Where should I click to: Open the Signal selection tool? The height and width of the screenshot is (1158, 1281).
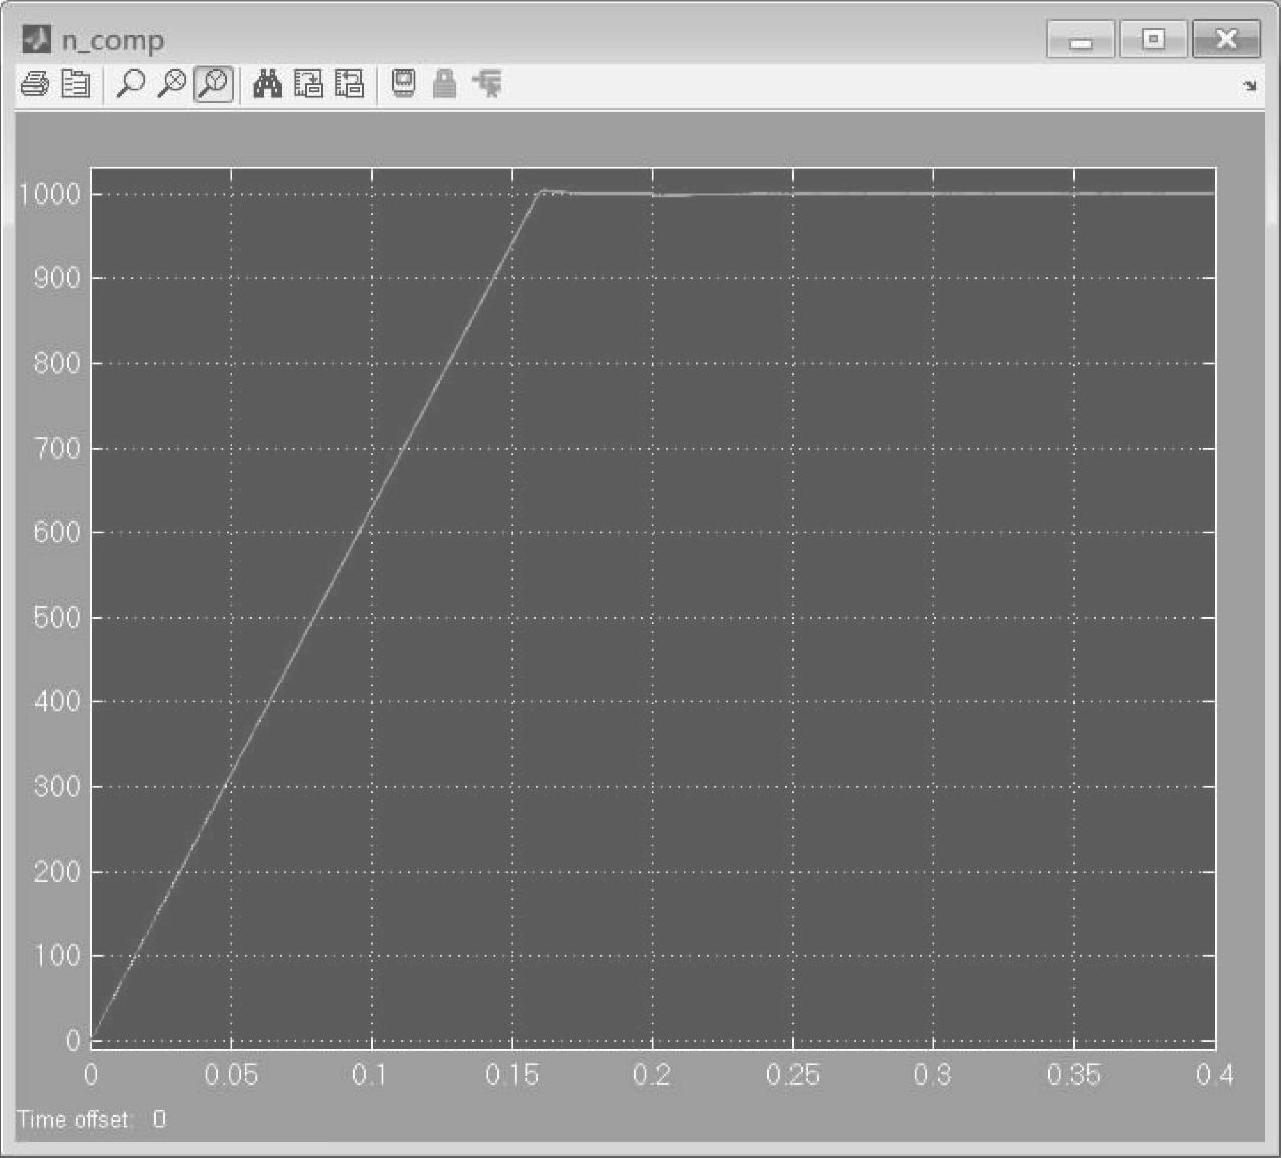point(487,85)
